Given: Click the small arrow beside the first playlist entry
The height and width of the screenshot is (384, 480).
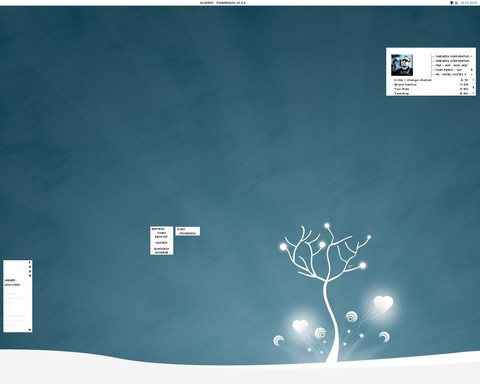Looking at the screenshot, I should 472,56.
